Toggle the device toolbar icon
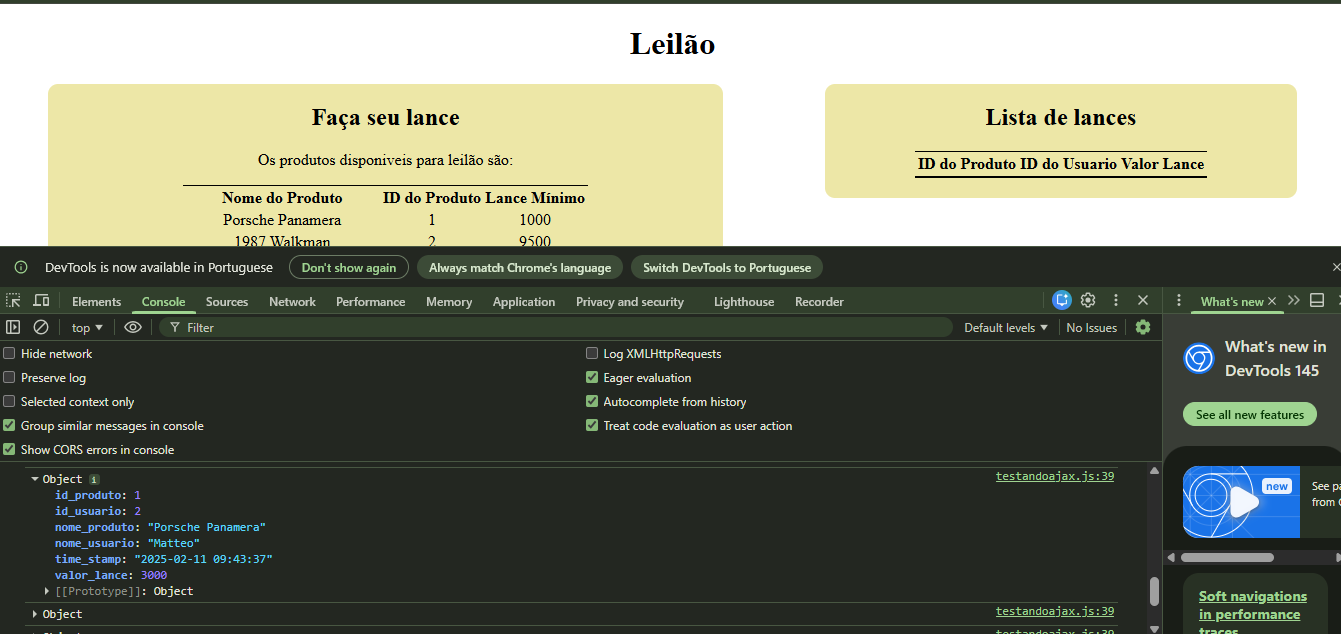Image resolution: width=1341 pixels, height=634 pixels. tap(41, 301)
